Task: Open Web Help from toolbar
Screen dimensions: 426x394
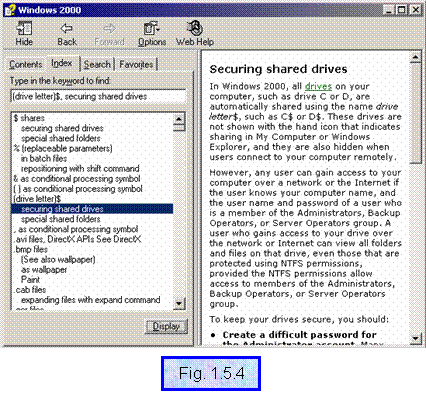Action: click(x=195, y=33)
